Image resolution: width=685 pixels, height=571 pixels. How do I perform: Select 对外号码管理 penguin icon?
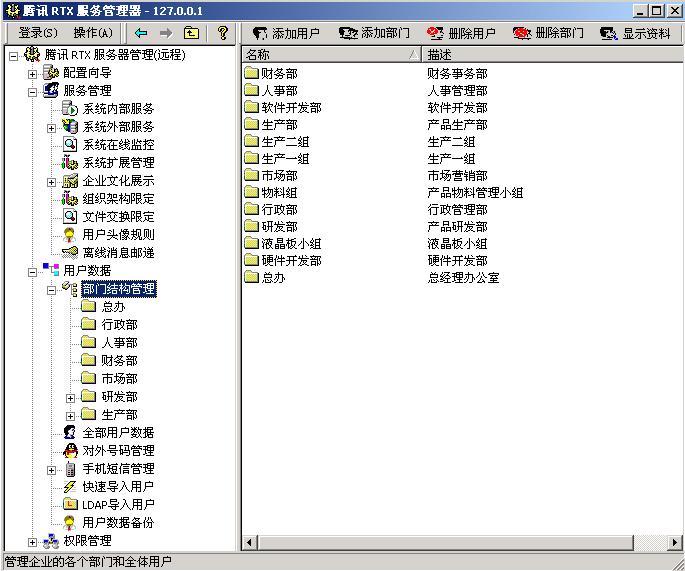tap(70, 450)
